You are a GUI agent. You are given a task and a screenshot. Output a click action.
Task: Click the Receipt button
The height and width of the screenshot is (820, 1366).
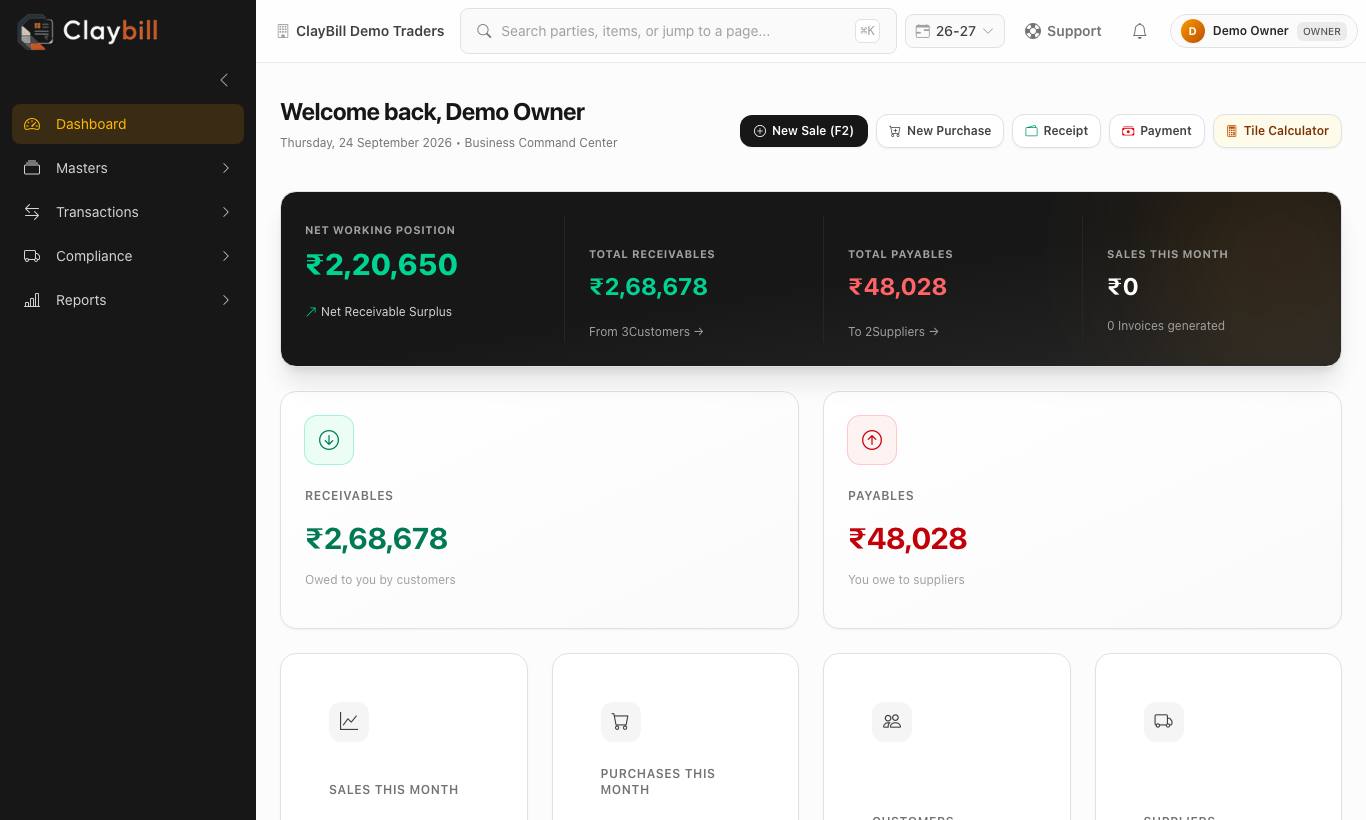click(x=1056, y=131)
